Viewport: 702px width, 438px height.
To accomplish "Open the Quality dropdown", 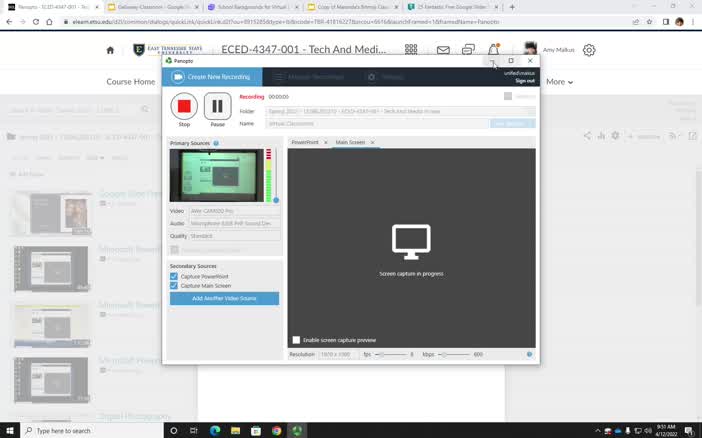I will coord(235,236).
